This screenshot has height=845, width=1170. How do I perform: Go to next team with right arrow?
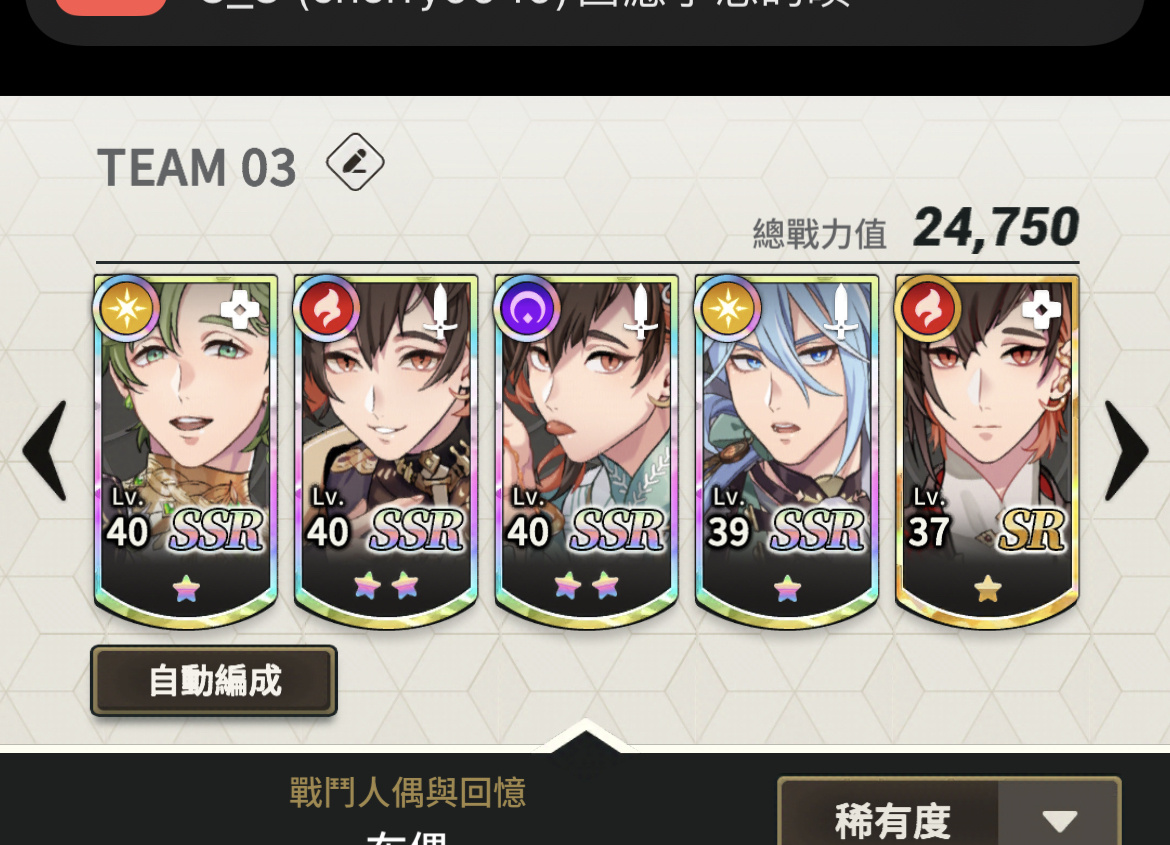pos(1126,450)
